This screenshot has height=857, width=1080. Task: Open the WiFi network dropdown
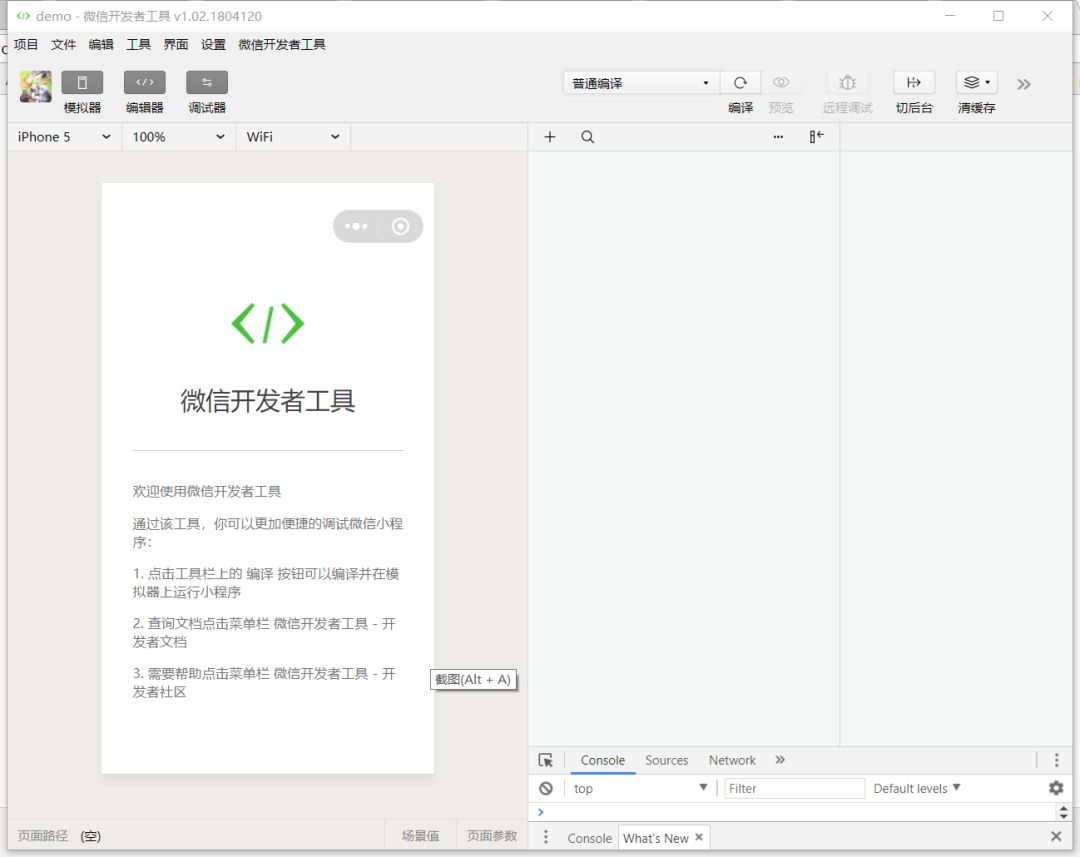click(x=293, y=137)
